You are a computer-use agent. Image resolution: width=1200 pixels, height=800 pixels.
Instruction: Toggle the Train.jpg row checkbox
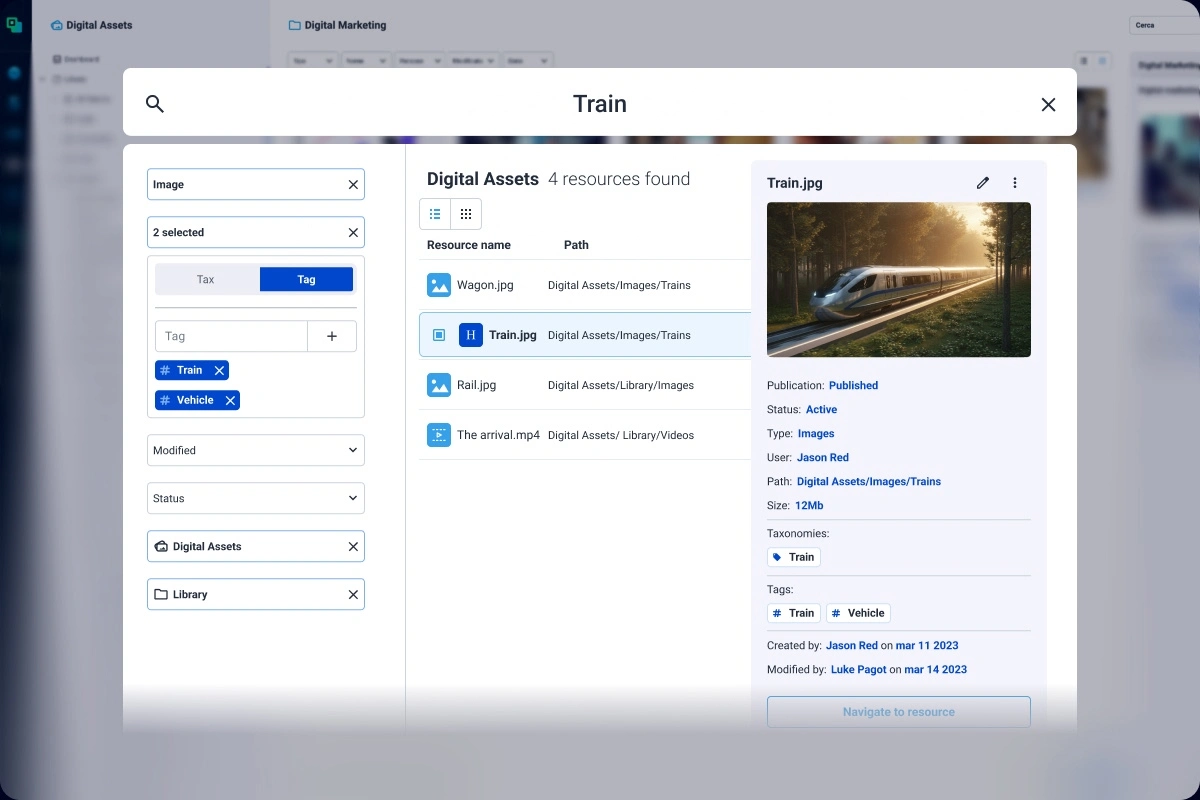439,335
